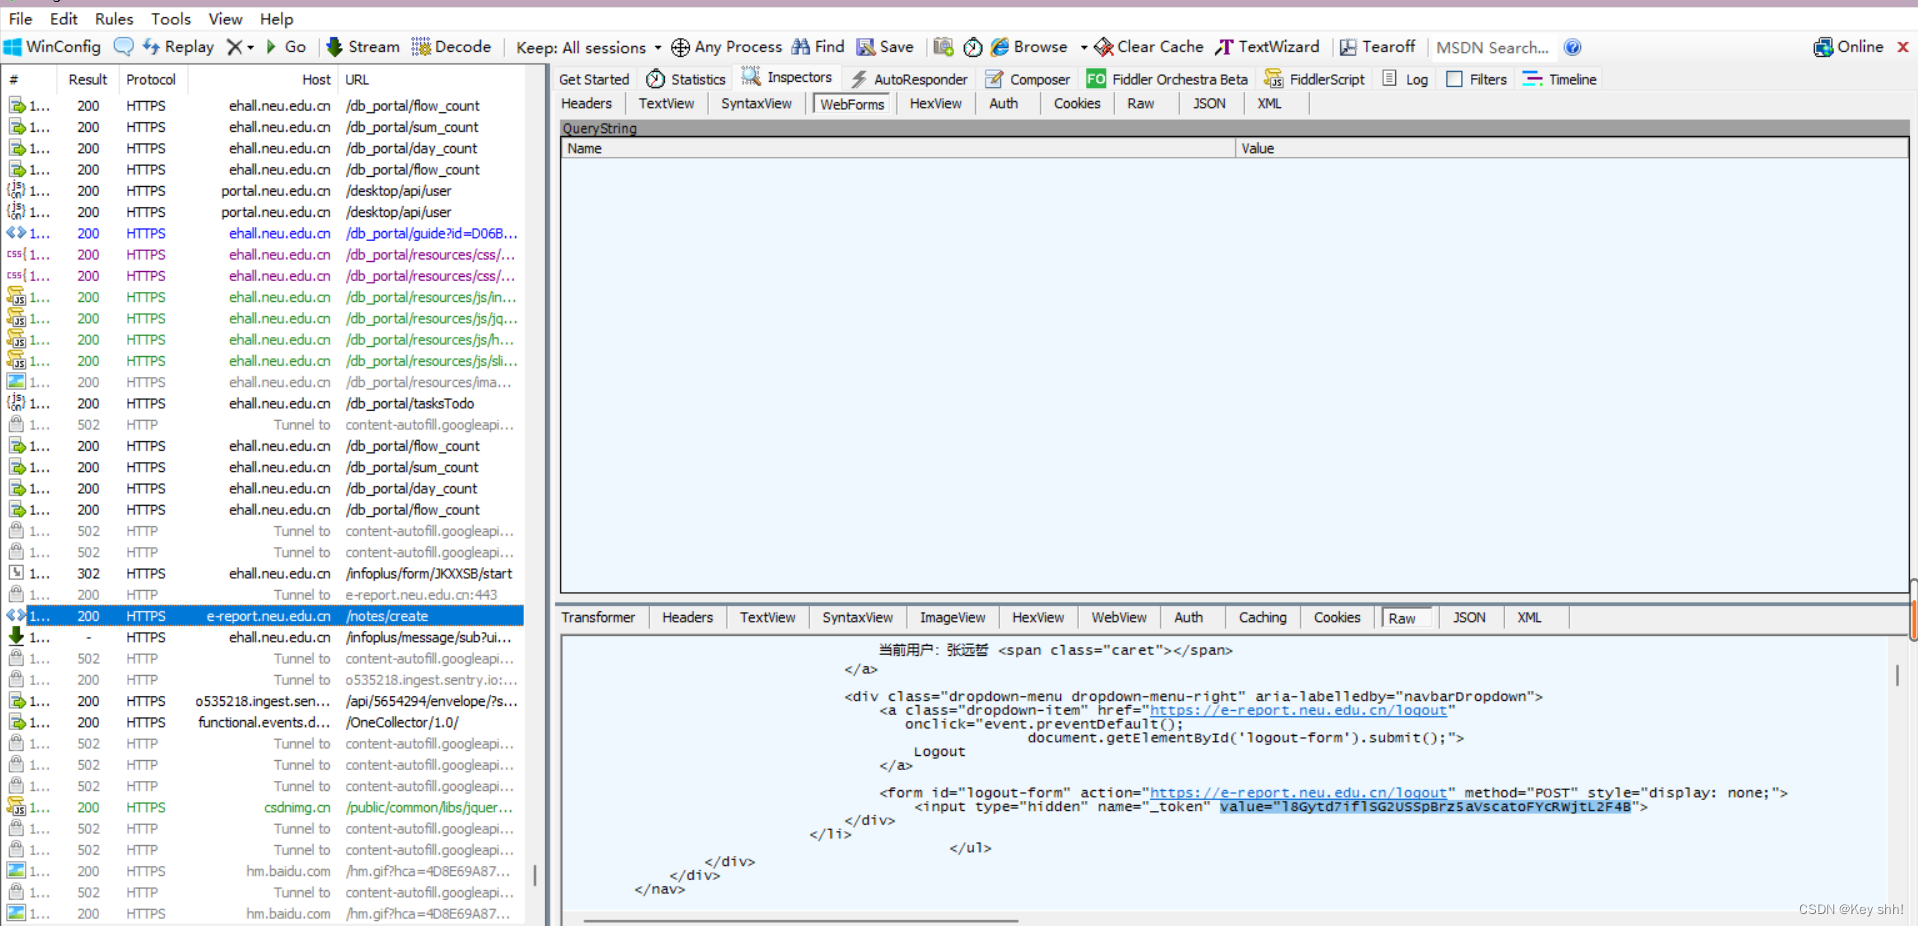Select the response WebView tab
Image resolution: width=1918 pixels, height=926 pixels.
click(x=1119, y=617)
